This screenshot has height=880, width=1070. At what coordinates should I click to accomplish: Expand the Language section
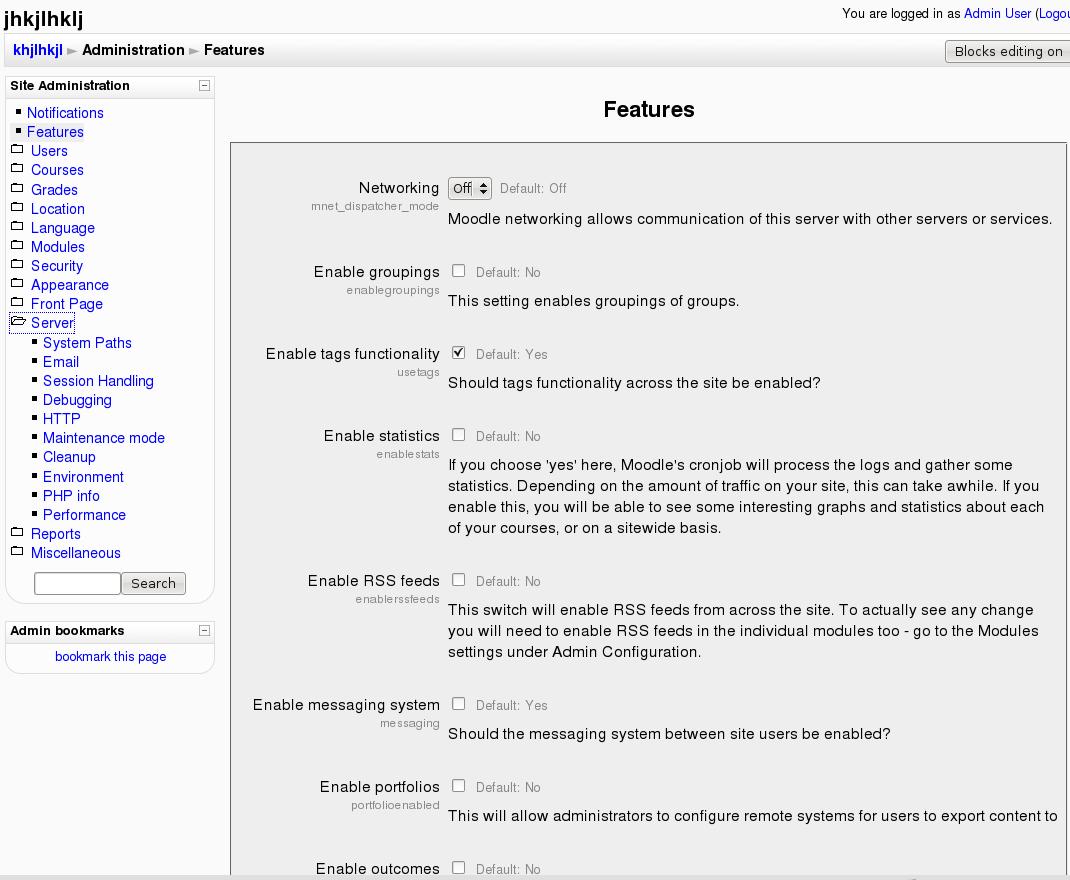(63, 228)
